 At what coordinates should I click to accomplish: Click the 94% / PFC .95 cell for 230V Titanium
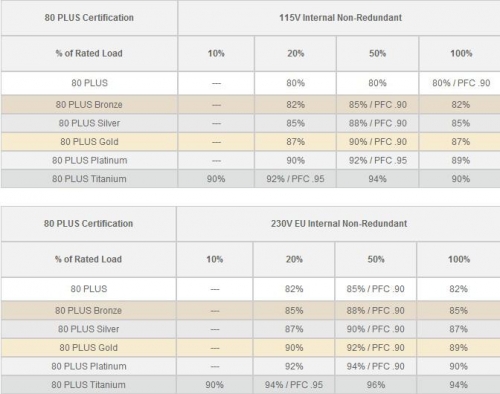[294, 385]
